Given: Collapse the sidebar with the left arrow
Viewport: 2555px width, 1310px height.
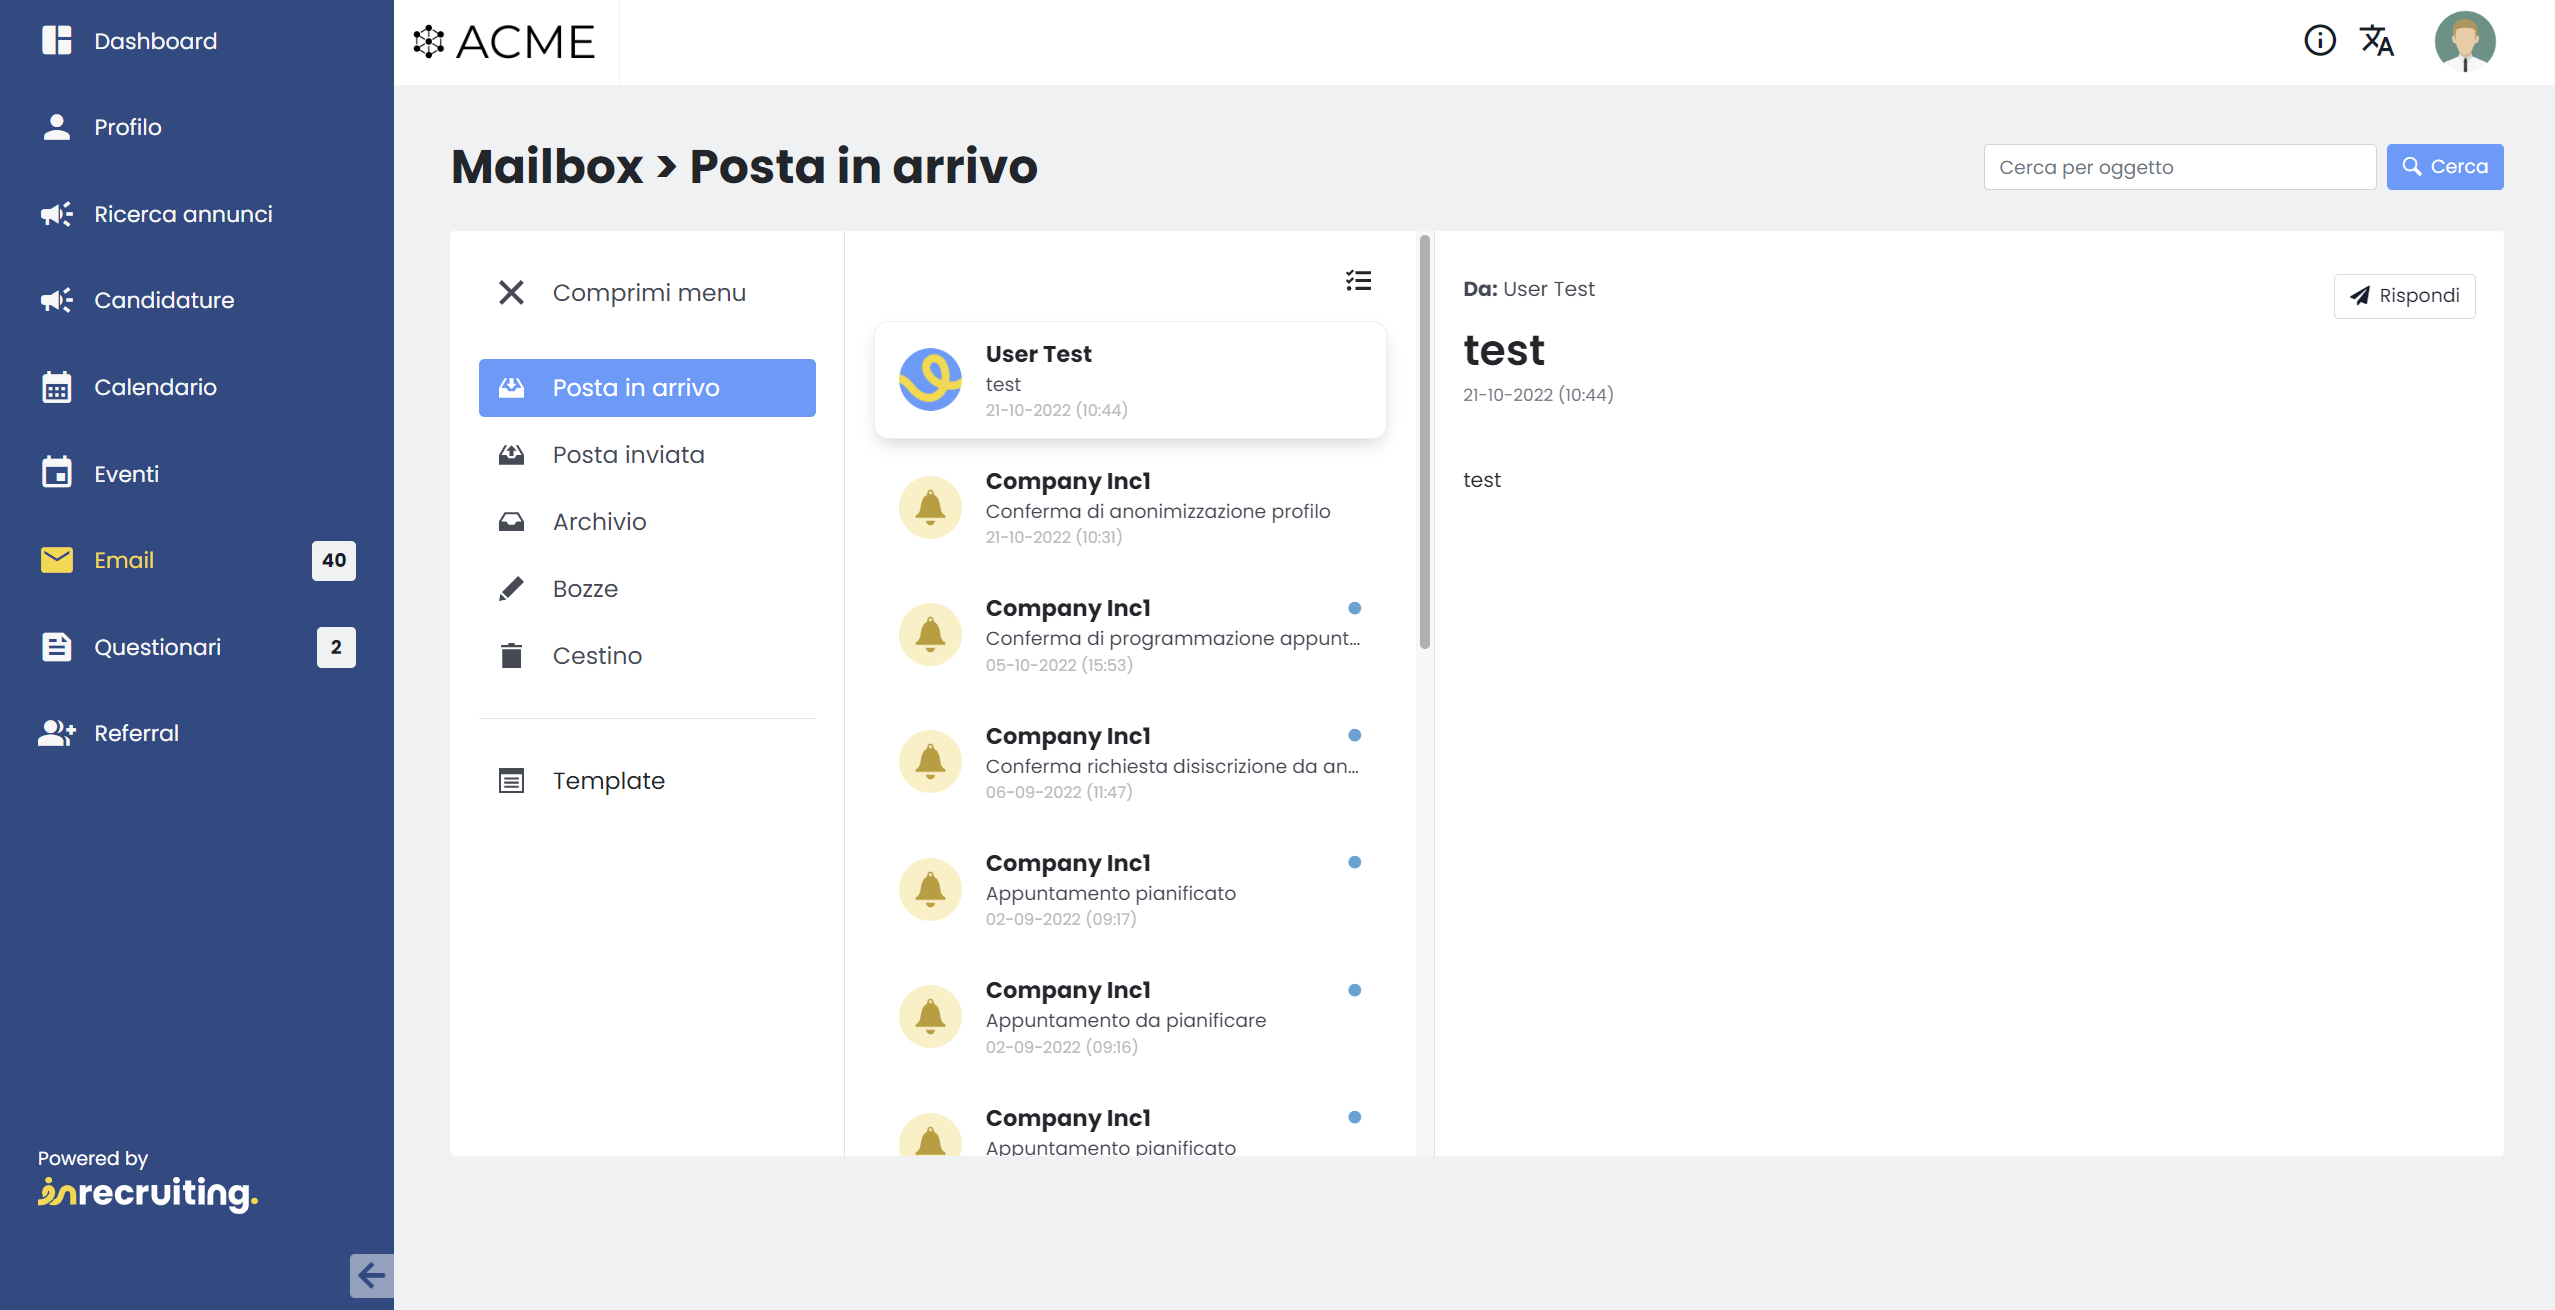Looking at the screenshot, I should pos(371,1275).
